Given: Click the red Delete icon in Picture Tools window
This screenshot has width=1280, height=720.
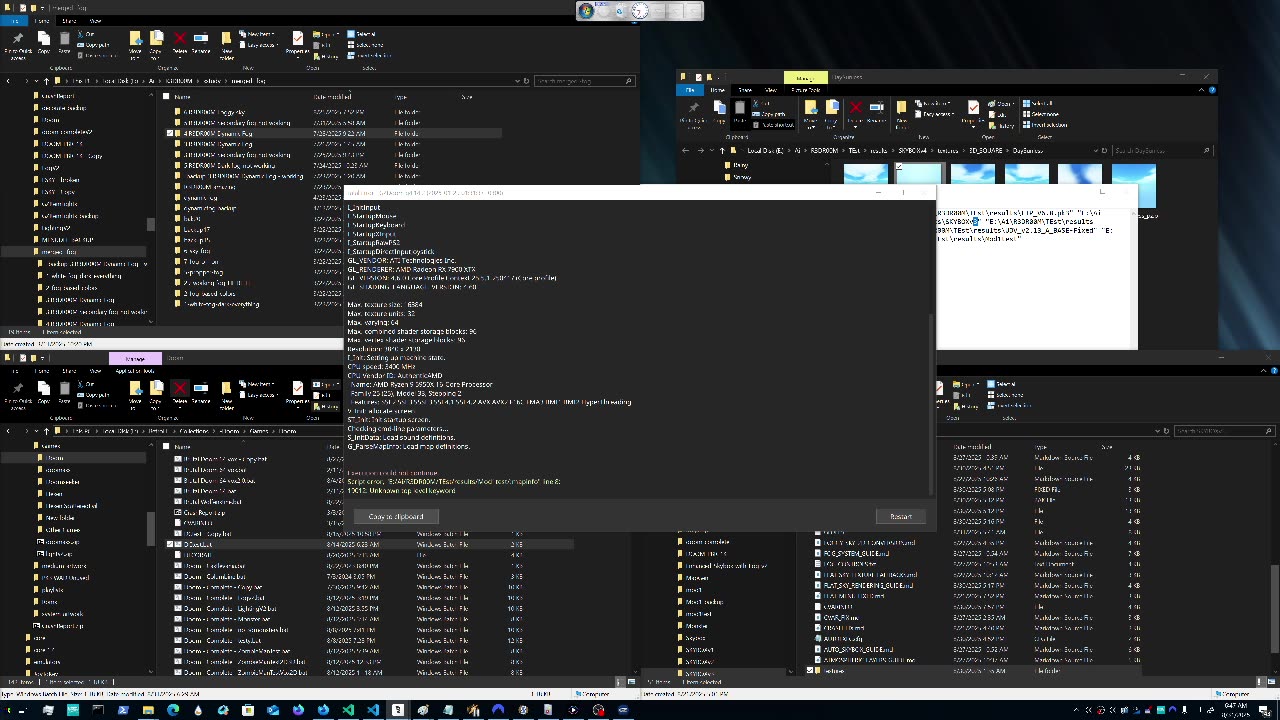Looking at the screenshot, I should (855, 107).
